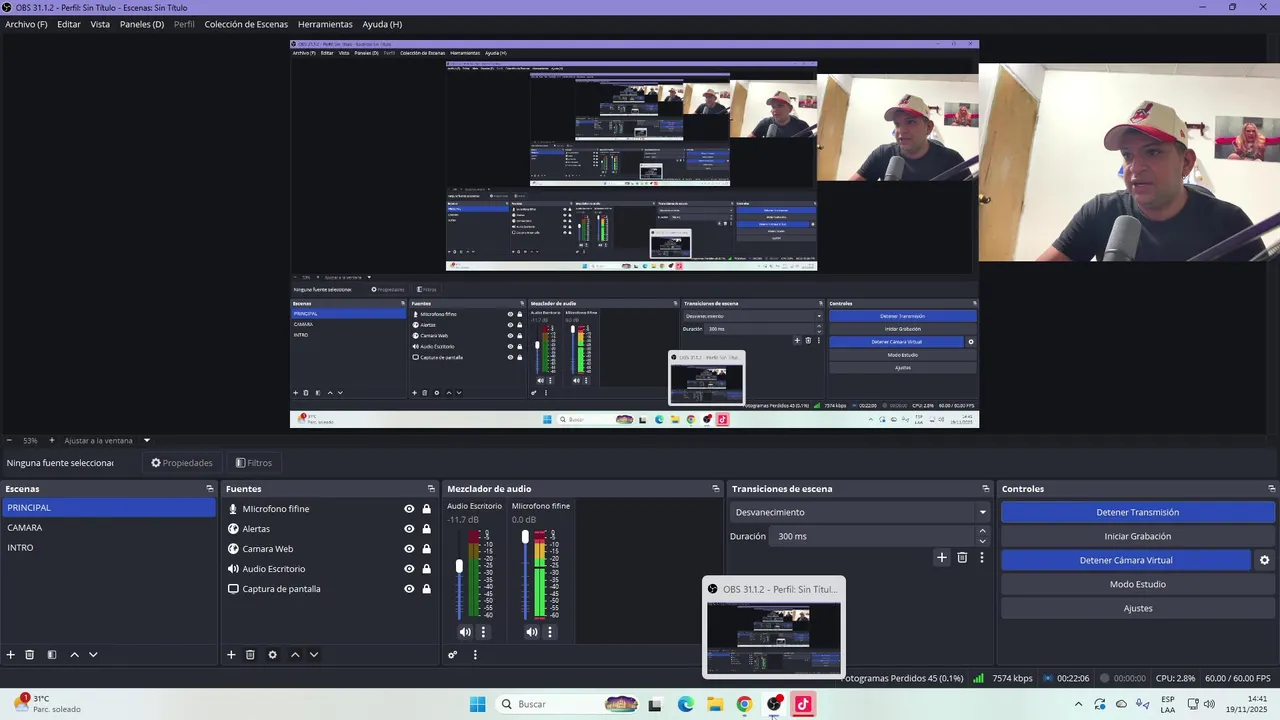Screen dimensions: 1280x720
Task: Open the Colección de Escenas menu
Action: tap(246, 24)
